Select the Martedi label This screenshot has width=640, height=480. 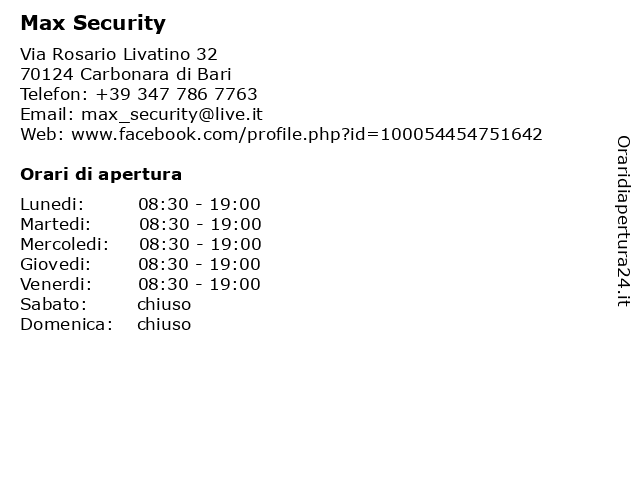click(56, 224)
